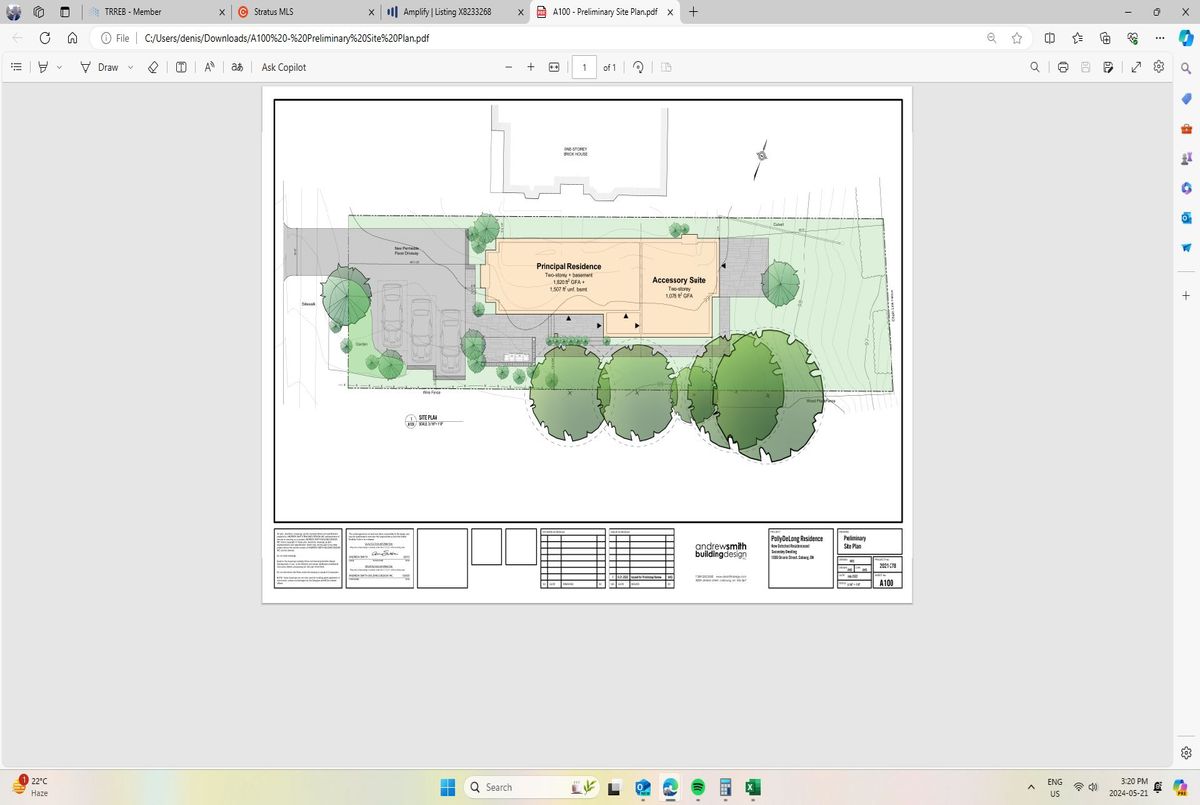Show hidden system tray icons chevron
Image resolution: width=1200 pixels, height=805 pixels.
[x=1030, y=787]
